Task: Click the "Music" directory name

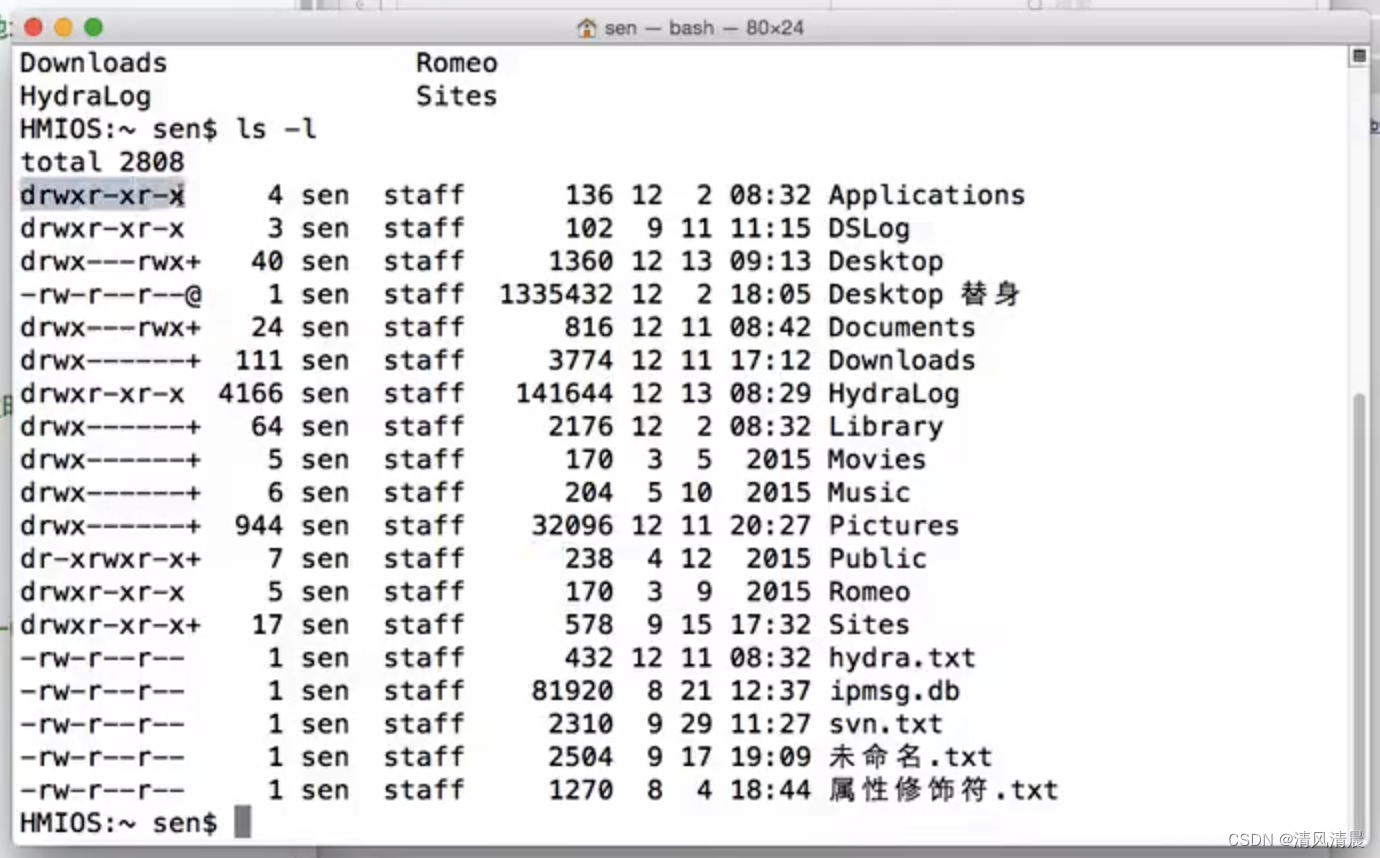Action: (868, 492)
